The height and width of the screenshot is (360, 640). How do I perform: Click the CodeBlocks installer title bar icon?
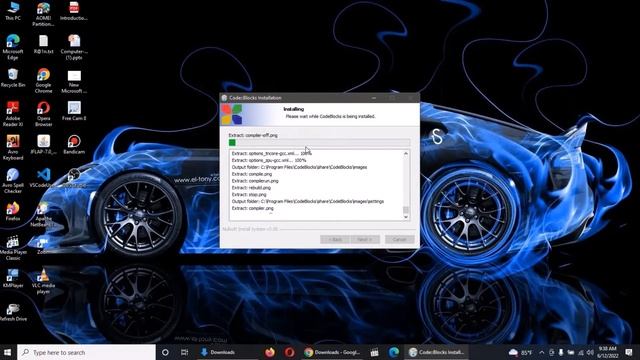click(x=224, y=98)
